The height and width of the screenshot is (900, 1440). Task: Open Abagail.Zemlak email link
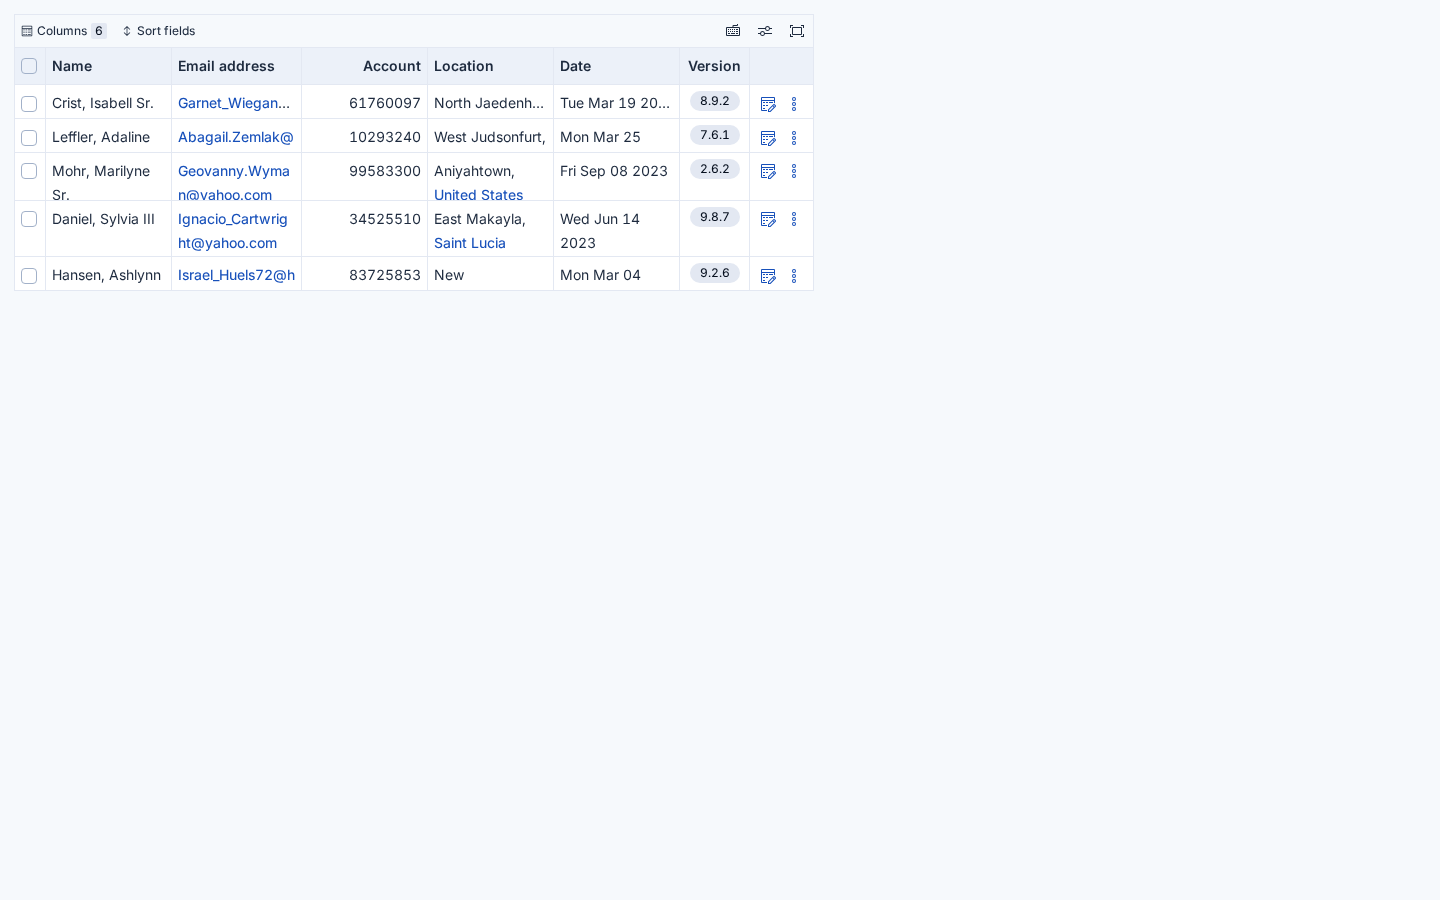click(236, 137)
